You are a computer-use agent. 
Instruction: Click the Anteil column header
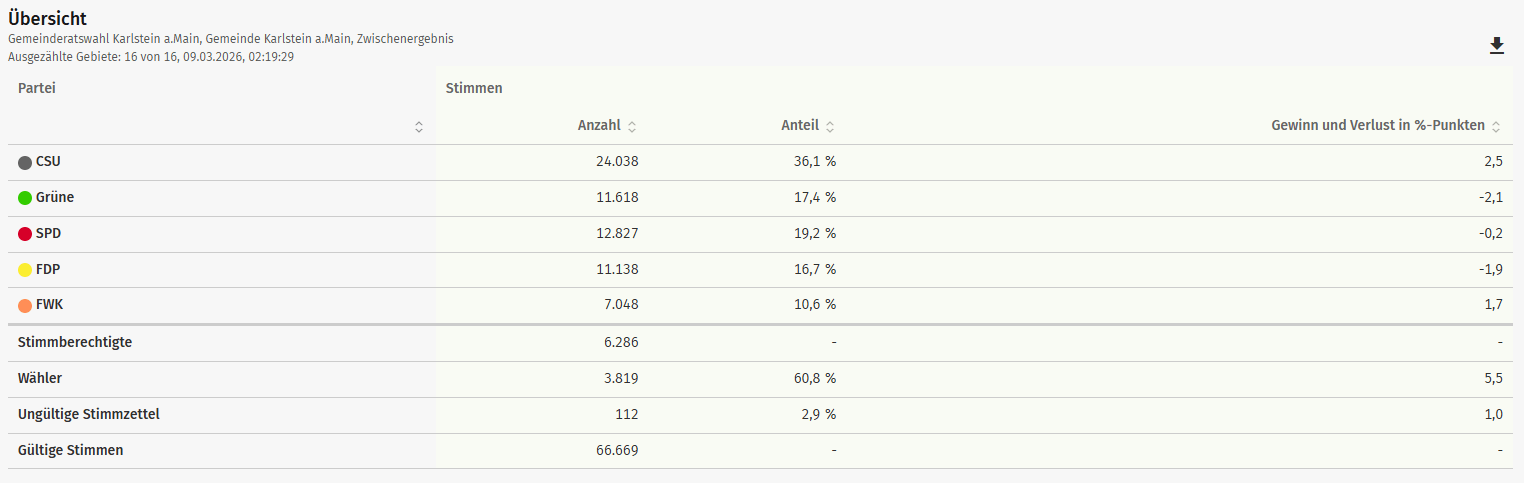click(x=799, y=126)
